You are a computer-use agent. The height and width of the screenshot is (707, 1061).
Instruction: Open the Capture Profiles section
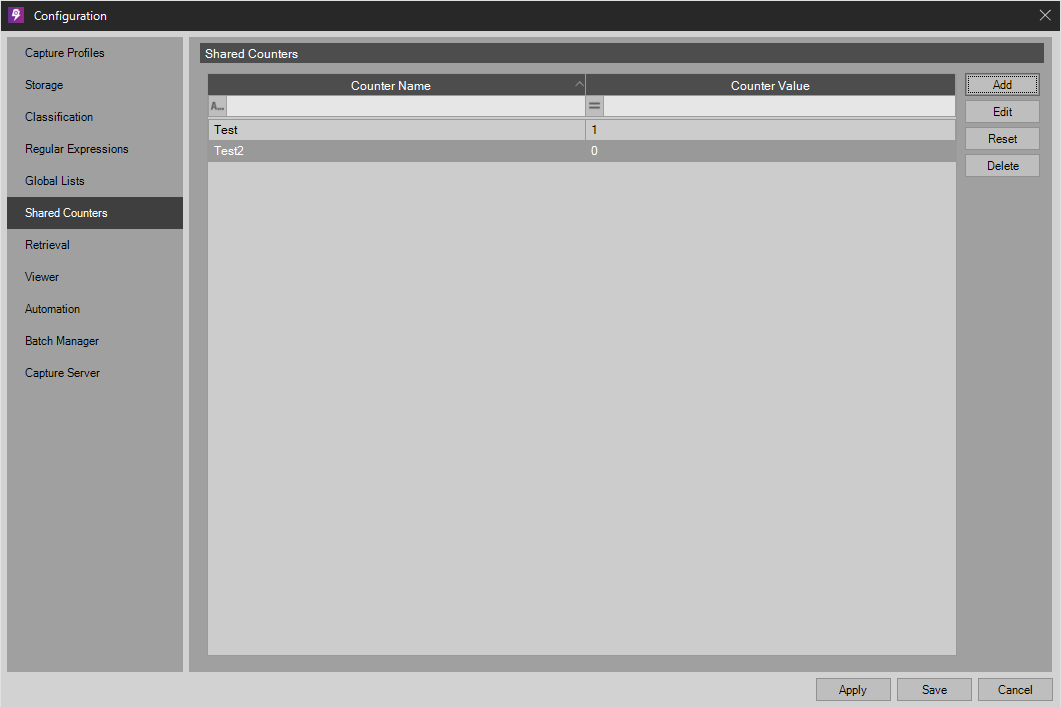point(95,53)
